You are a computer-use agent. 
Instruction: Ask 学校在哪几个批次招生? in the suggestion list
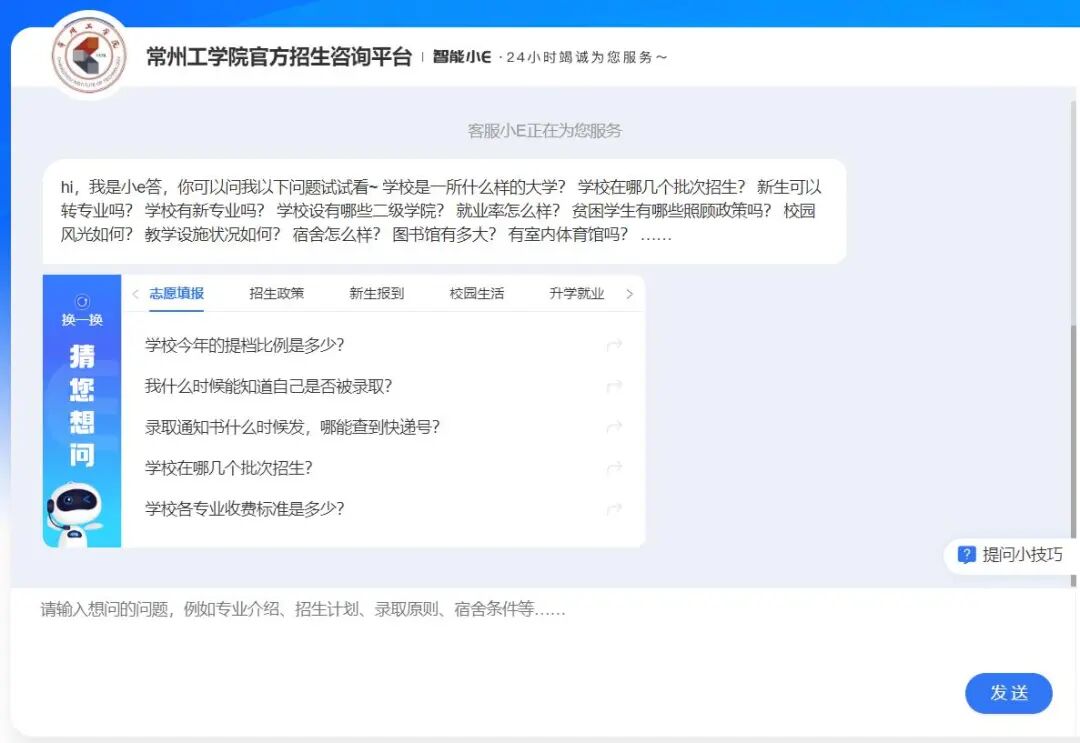point(229,468)
